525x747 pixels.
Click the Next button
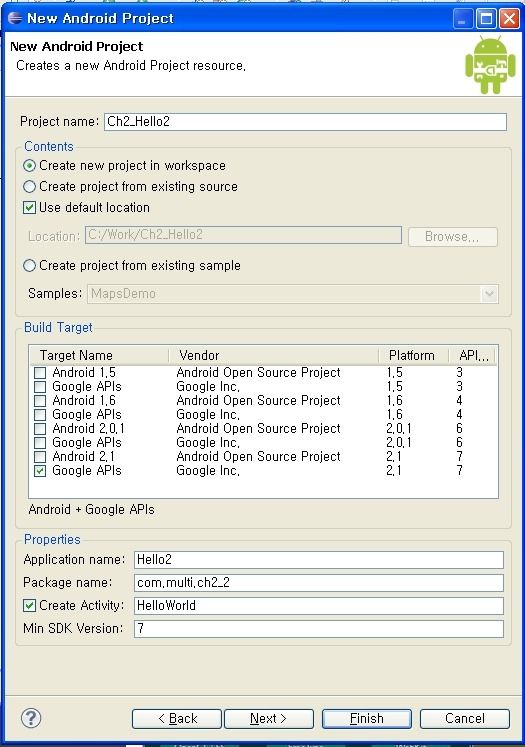click(269, 718)
